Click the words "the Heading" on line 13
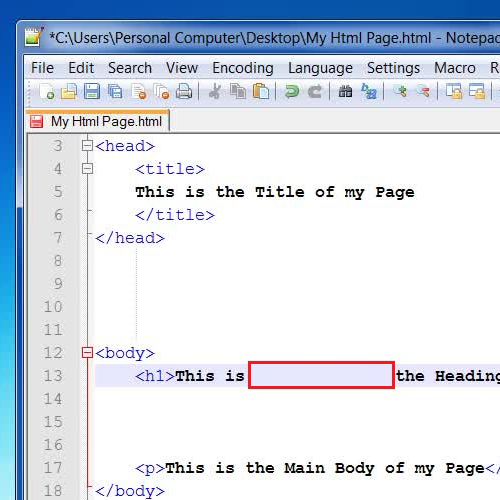Image resolution: width=500 pixels, height=500 pixels. point(448,376)
